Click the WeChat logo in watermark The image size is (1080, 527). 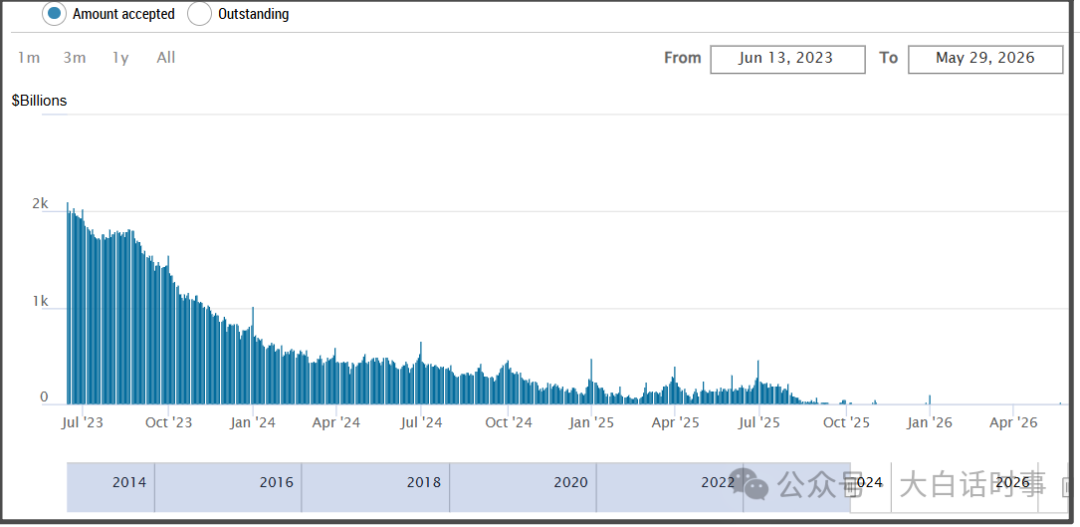pyautogui.click(x=749, y=484)
